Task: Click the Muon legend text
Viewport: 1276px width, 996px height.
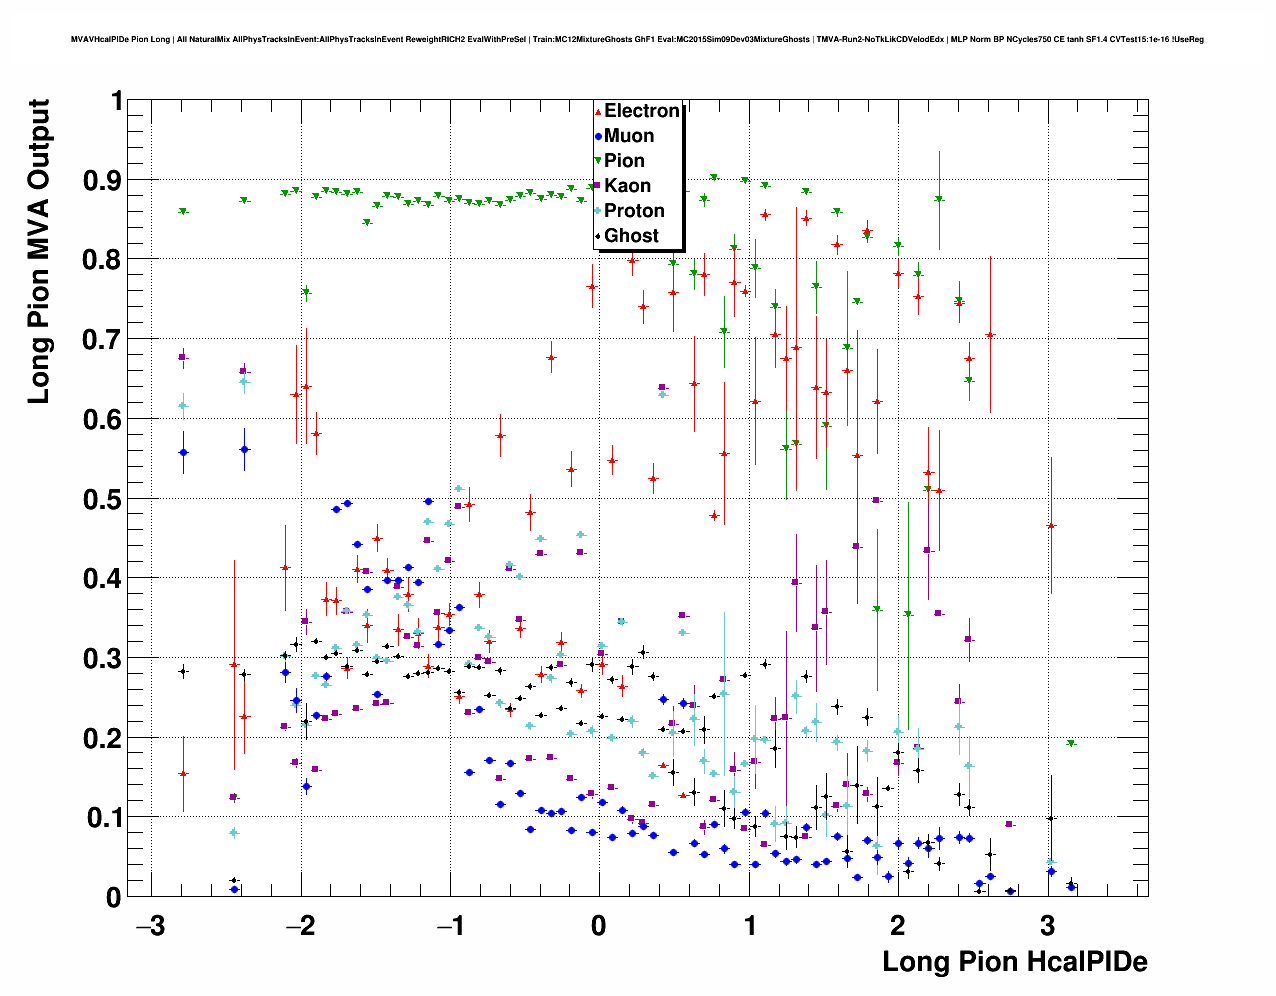Action: pos(629,136)
